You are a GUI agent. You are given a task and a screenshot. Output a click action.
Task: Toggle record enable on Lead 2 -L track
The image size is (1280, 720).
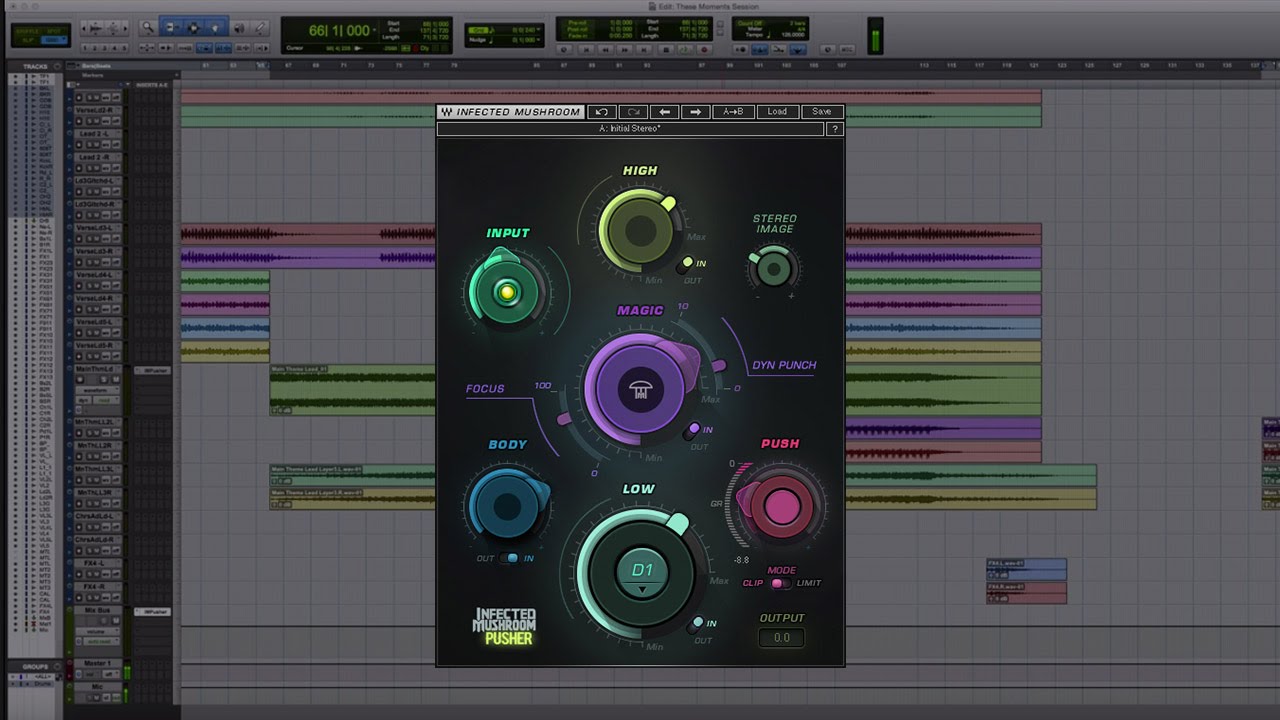[x=79, y=144]
